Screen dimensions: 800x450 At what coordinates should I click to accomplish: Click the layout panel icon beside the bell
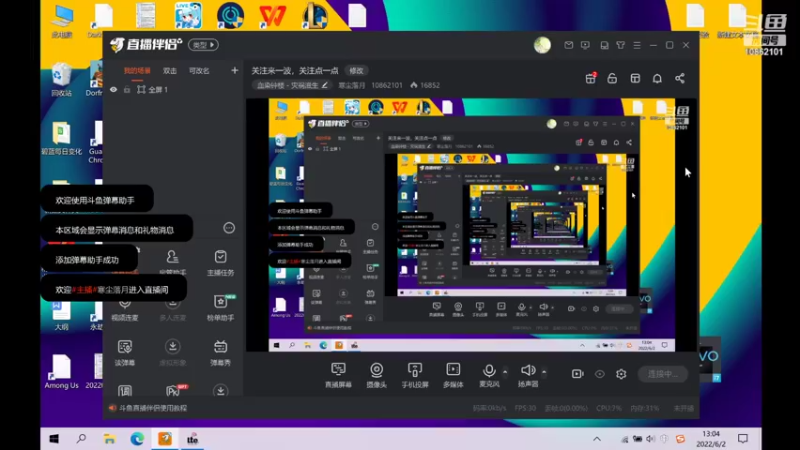pos(635,78)
